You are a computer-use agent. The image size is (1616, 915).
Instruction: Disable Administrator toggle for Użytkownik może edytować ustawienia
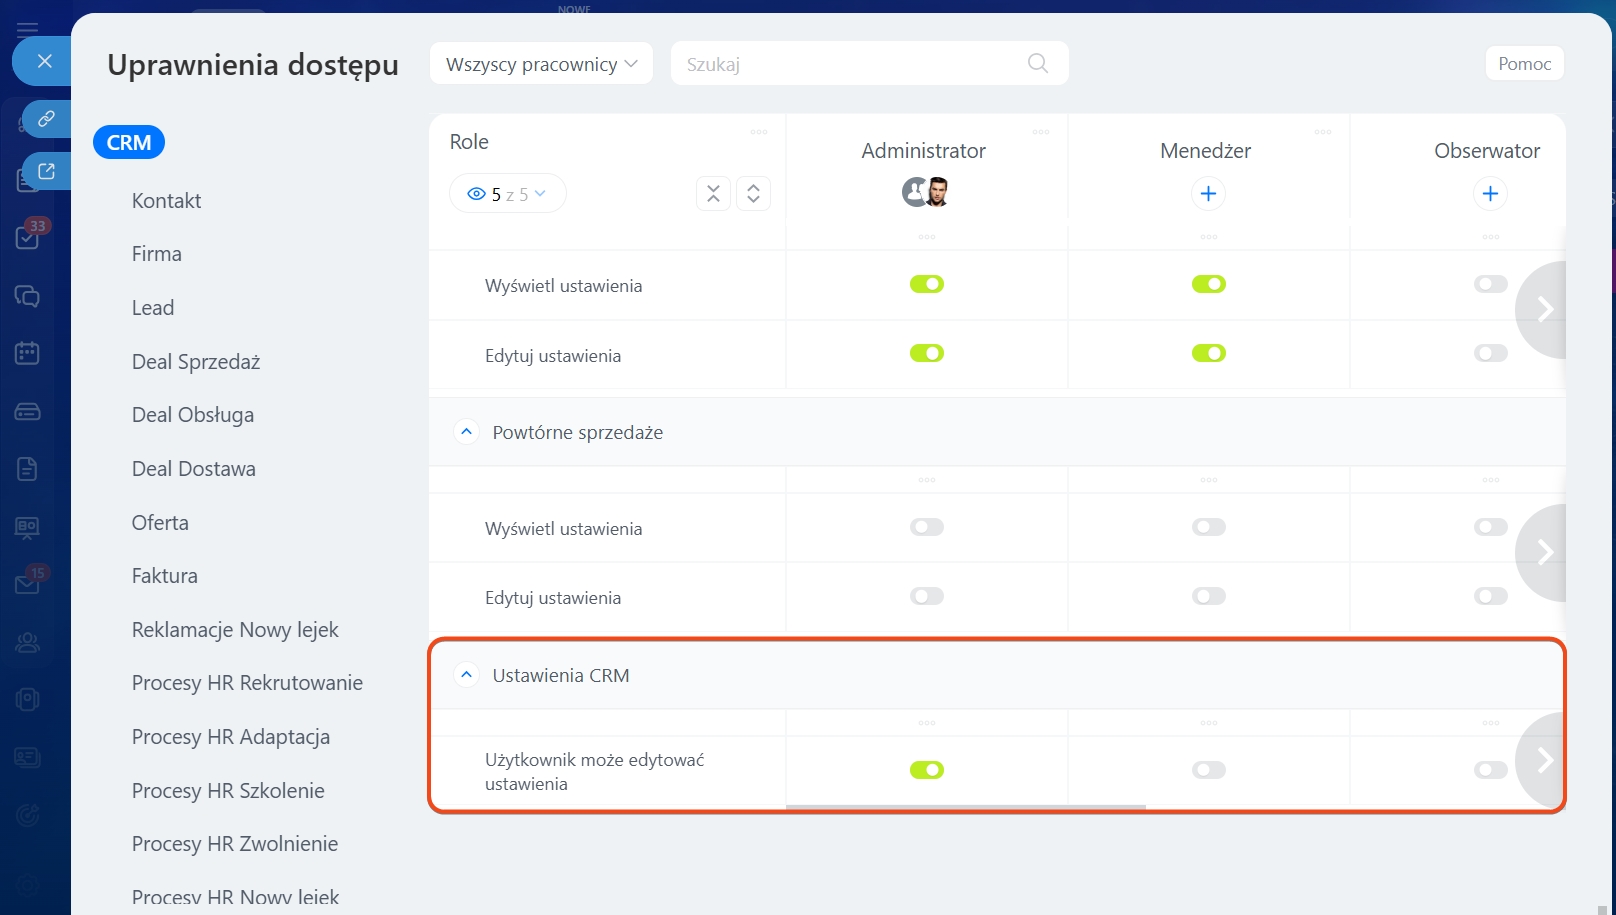point(927,770)
